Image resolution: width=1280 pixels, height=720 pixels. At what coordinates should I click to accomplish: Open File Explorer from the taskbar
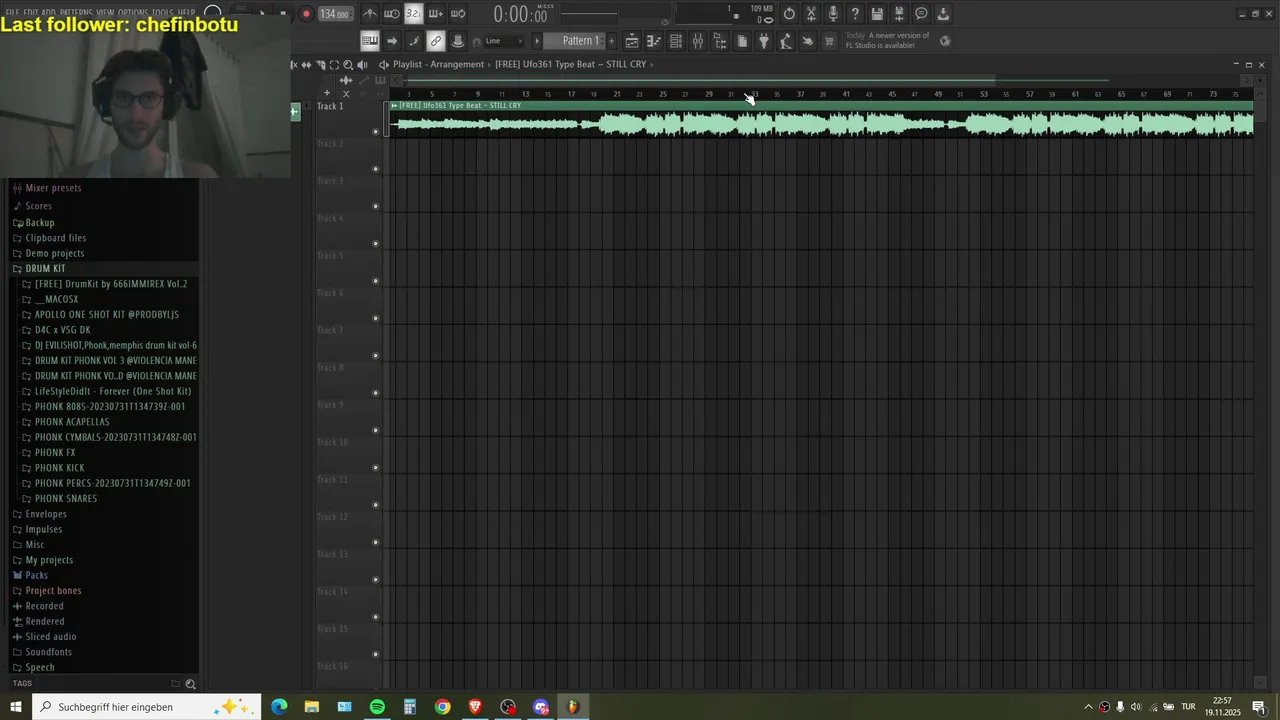tap(311, 707)
